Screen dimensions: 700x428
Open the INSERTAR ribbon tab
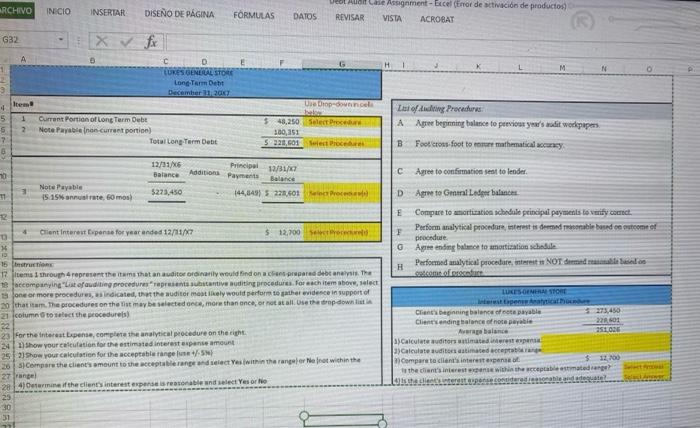pos(108,13)
